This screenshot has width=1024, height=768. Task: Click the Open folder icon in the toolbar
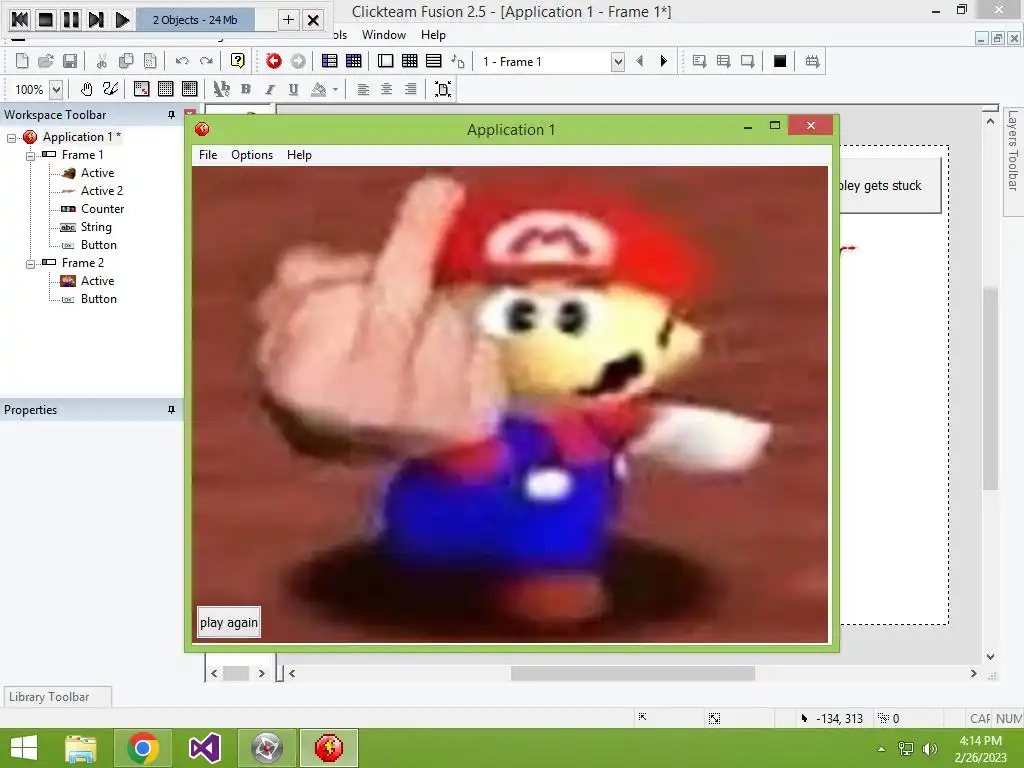46,61
